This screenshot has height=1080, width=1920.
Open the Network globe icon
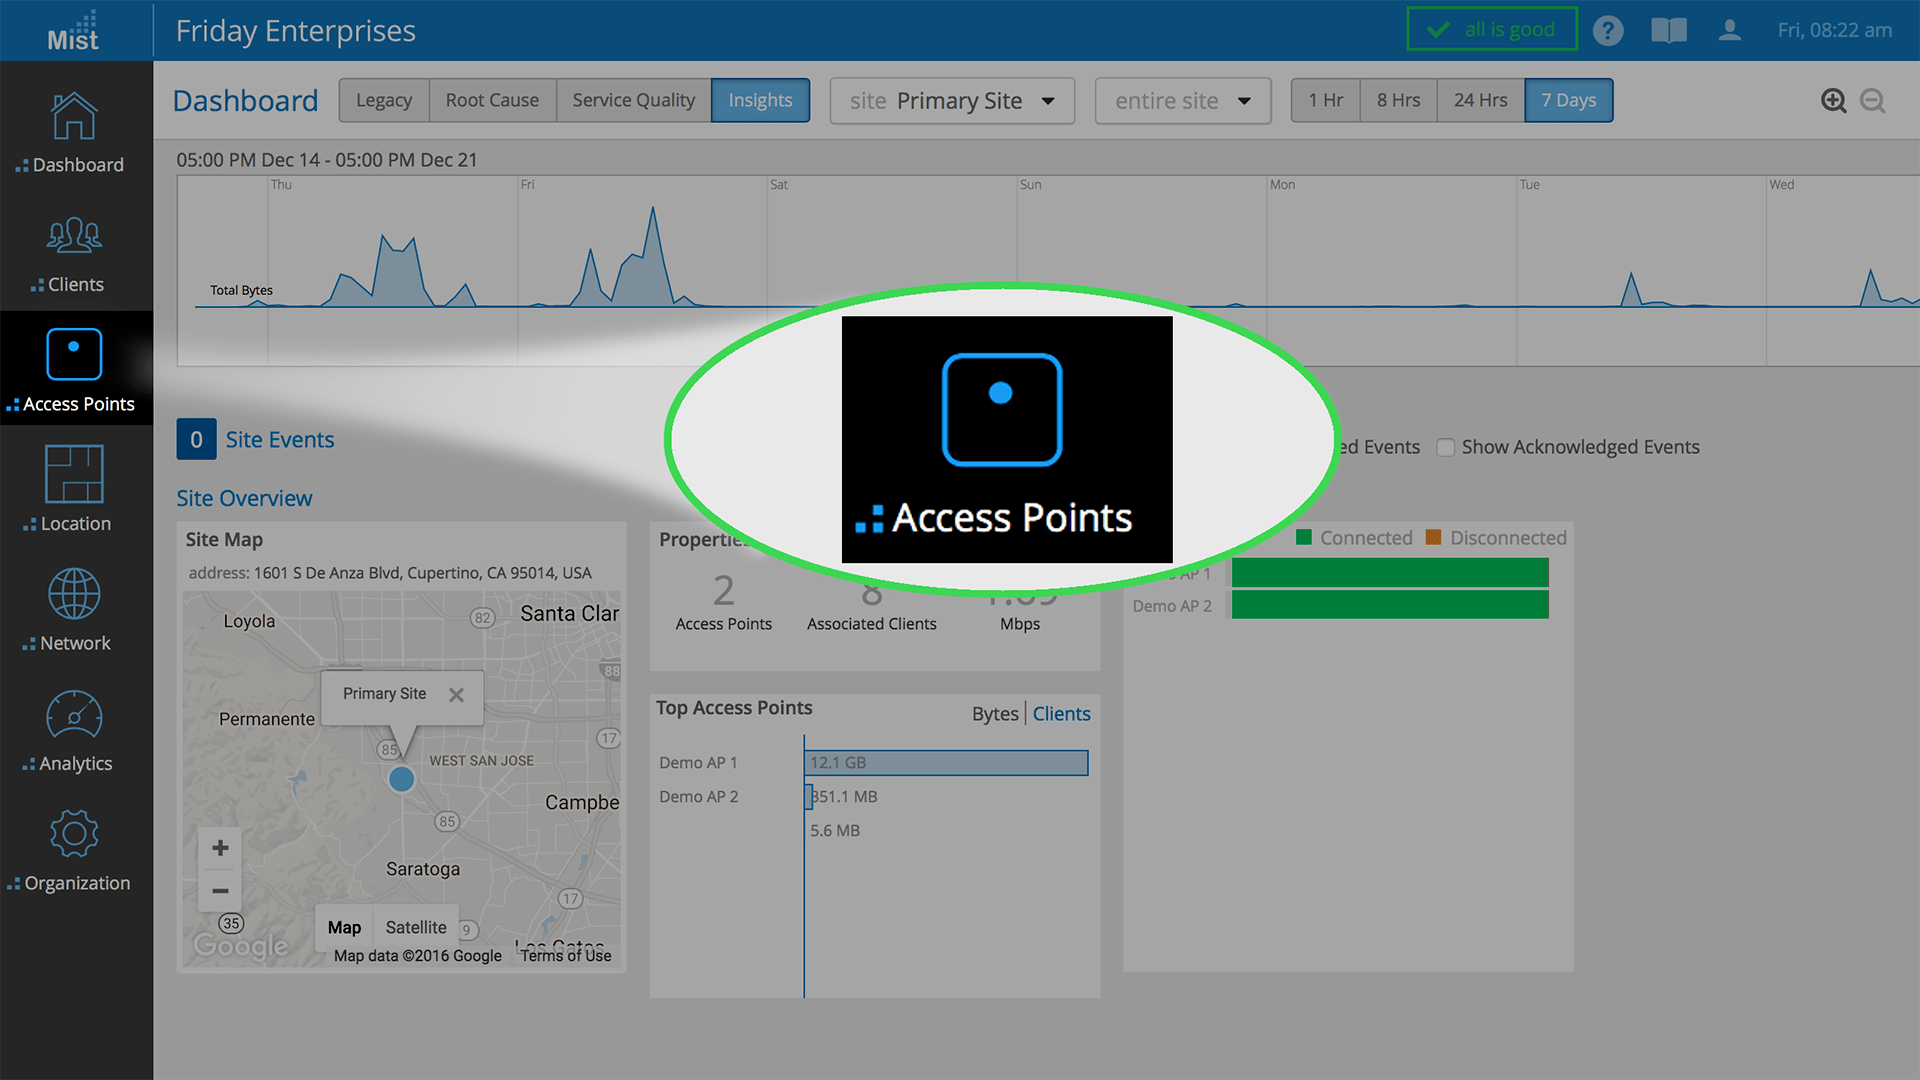click(x=74, y=594)
